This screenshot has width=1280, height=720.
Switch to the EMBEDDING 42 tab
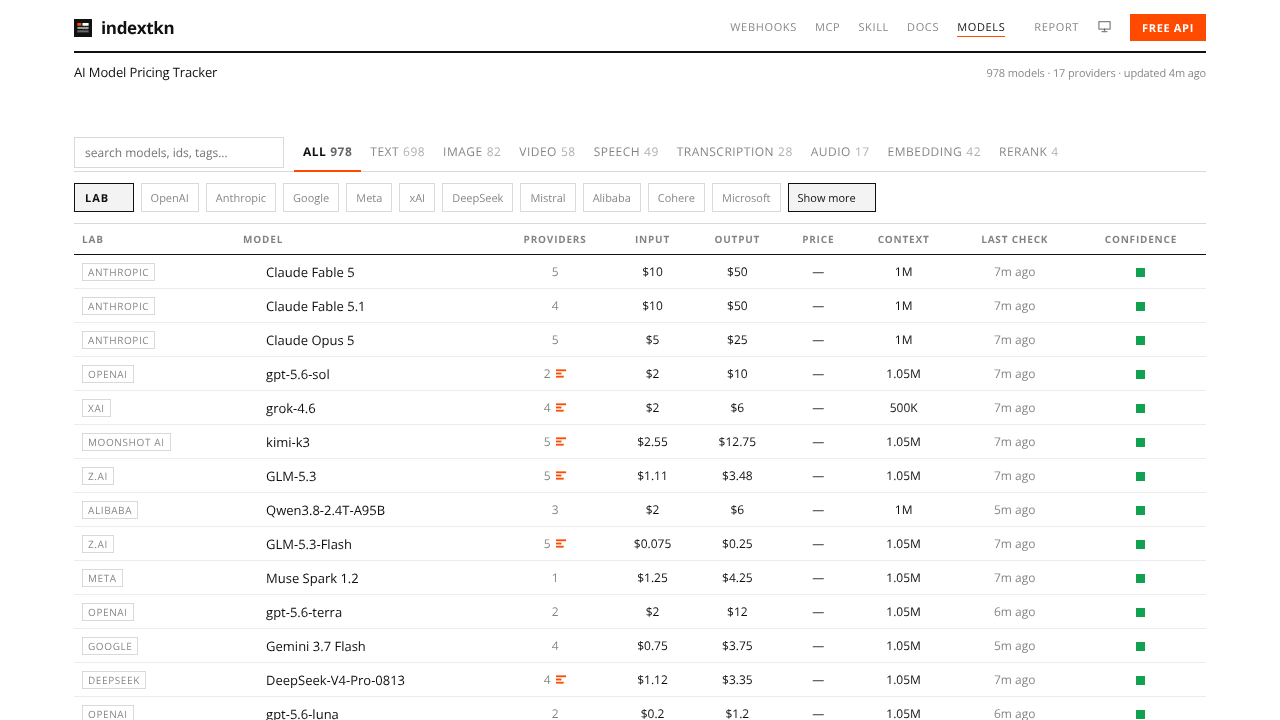click(934, 152)
